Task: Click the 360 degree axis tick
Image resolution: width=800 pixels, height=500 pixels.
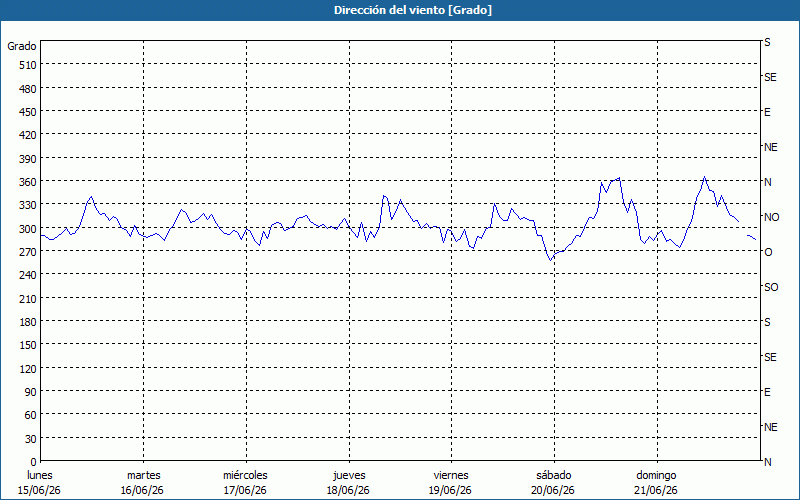Action: point(28,182)
